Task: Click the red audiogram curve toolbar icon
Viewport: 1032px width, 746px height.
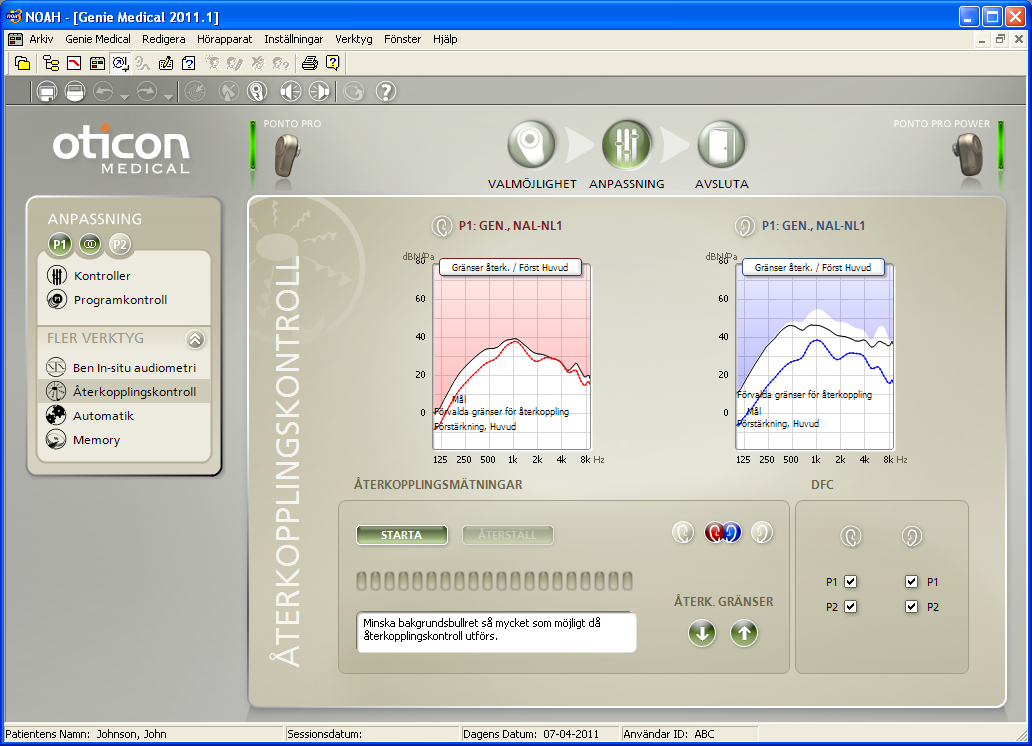Action: pyautogui.click(x=74, y=63)
